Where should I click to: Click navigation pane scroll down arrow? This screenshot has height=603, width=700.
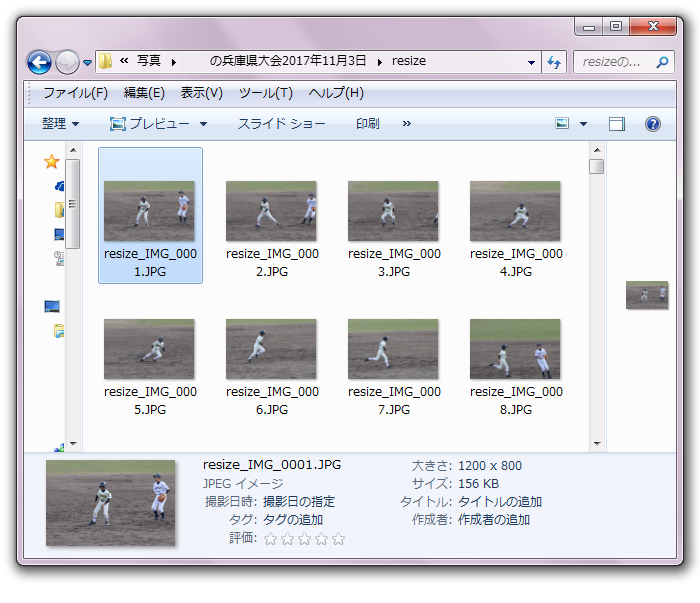pos(73,444)
